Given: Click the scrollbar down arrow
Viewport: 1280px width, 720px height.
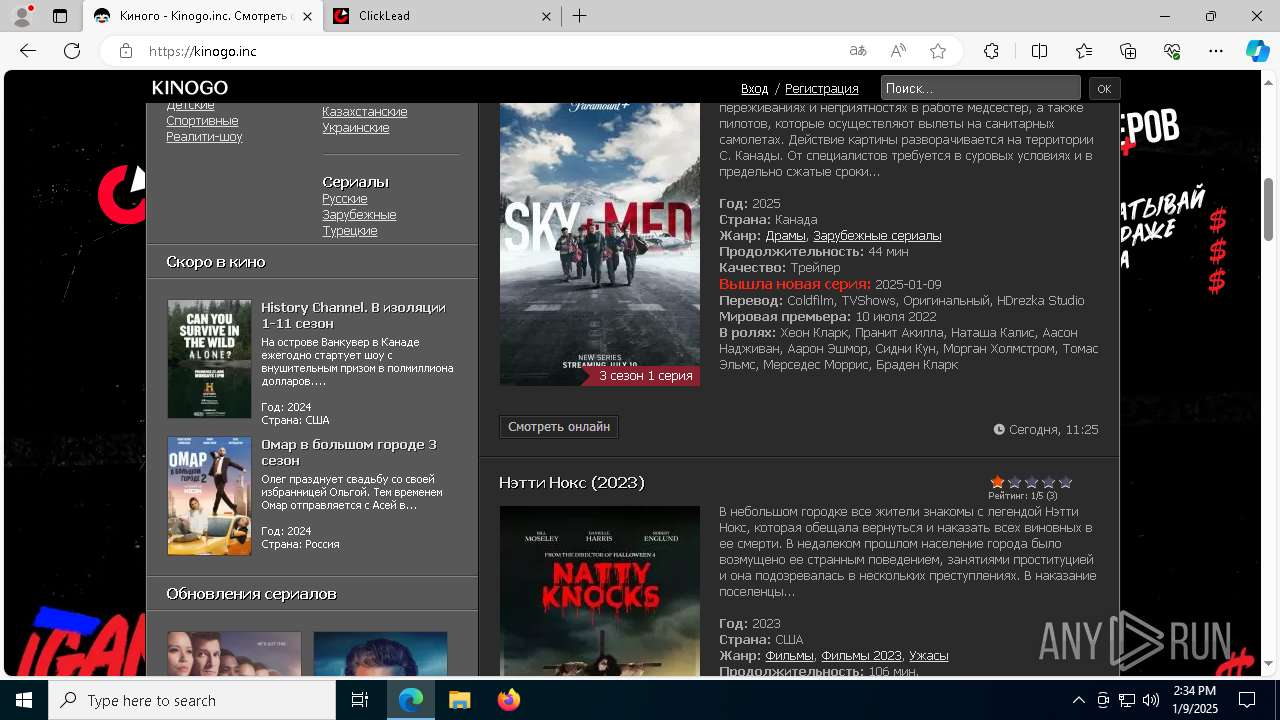Looking at the screenshot, I should point(1268,664).
